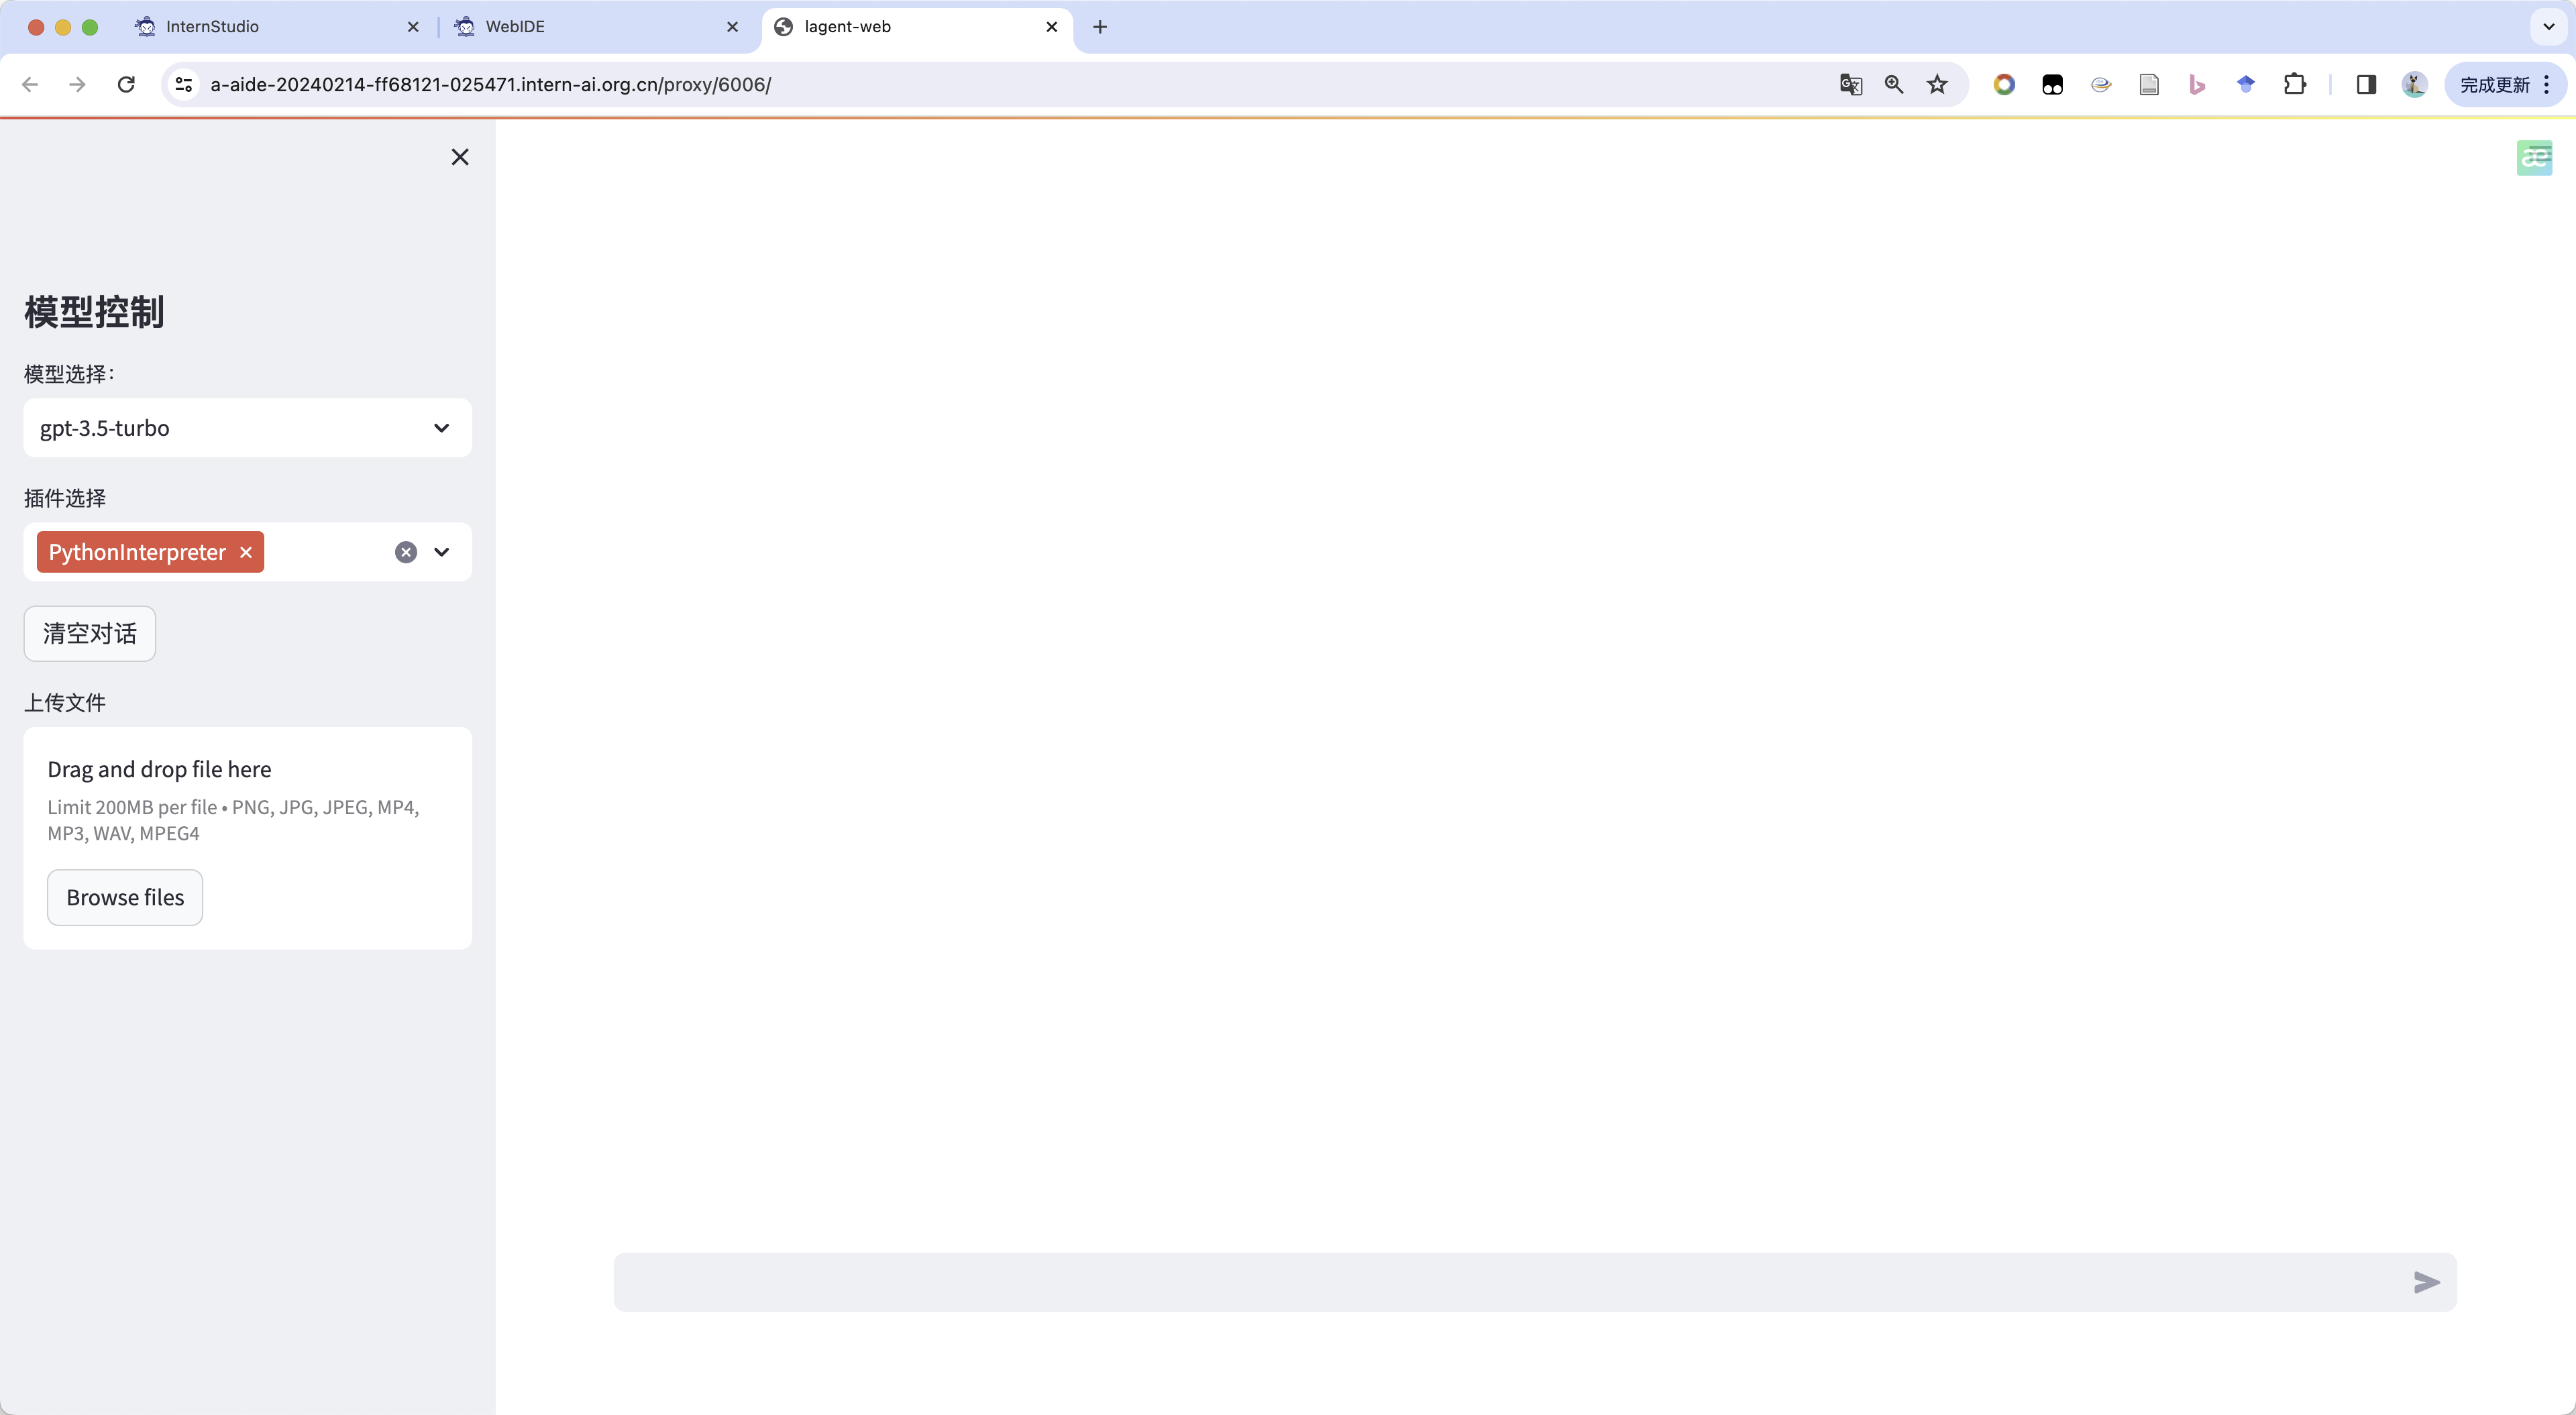Click the 清空对话 button
Image resolution: width=2576 pixels, height=1415 pixels.
(x=89, y=633)
